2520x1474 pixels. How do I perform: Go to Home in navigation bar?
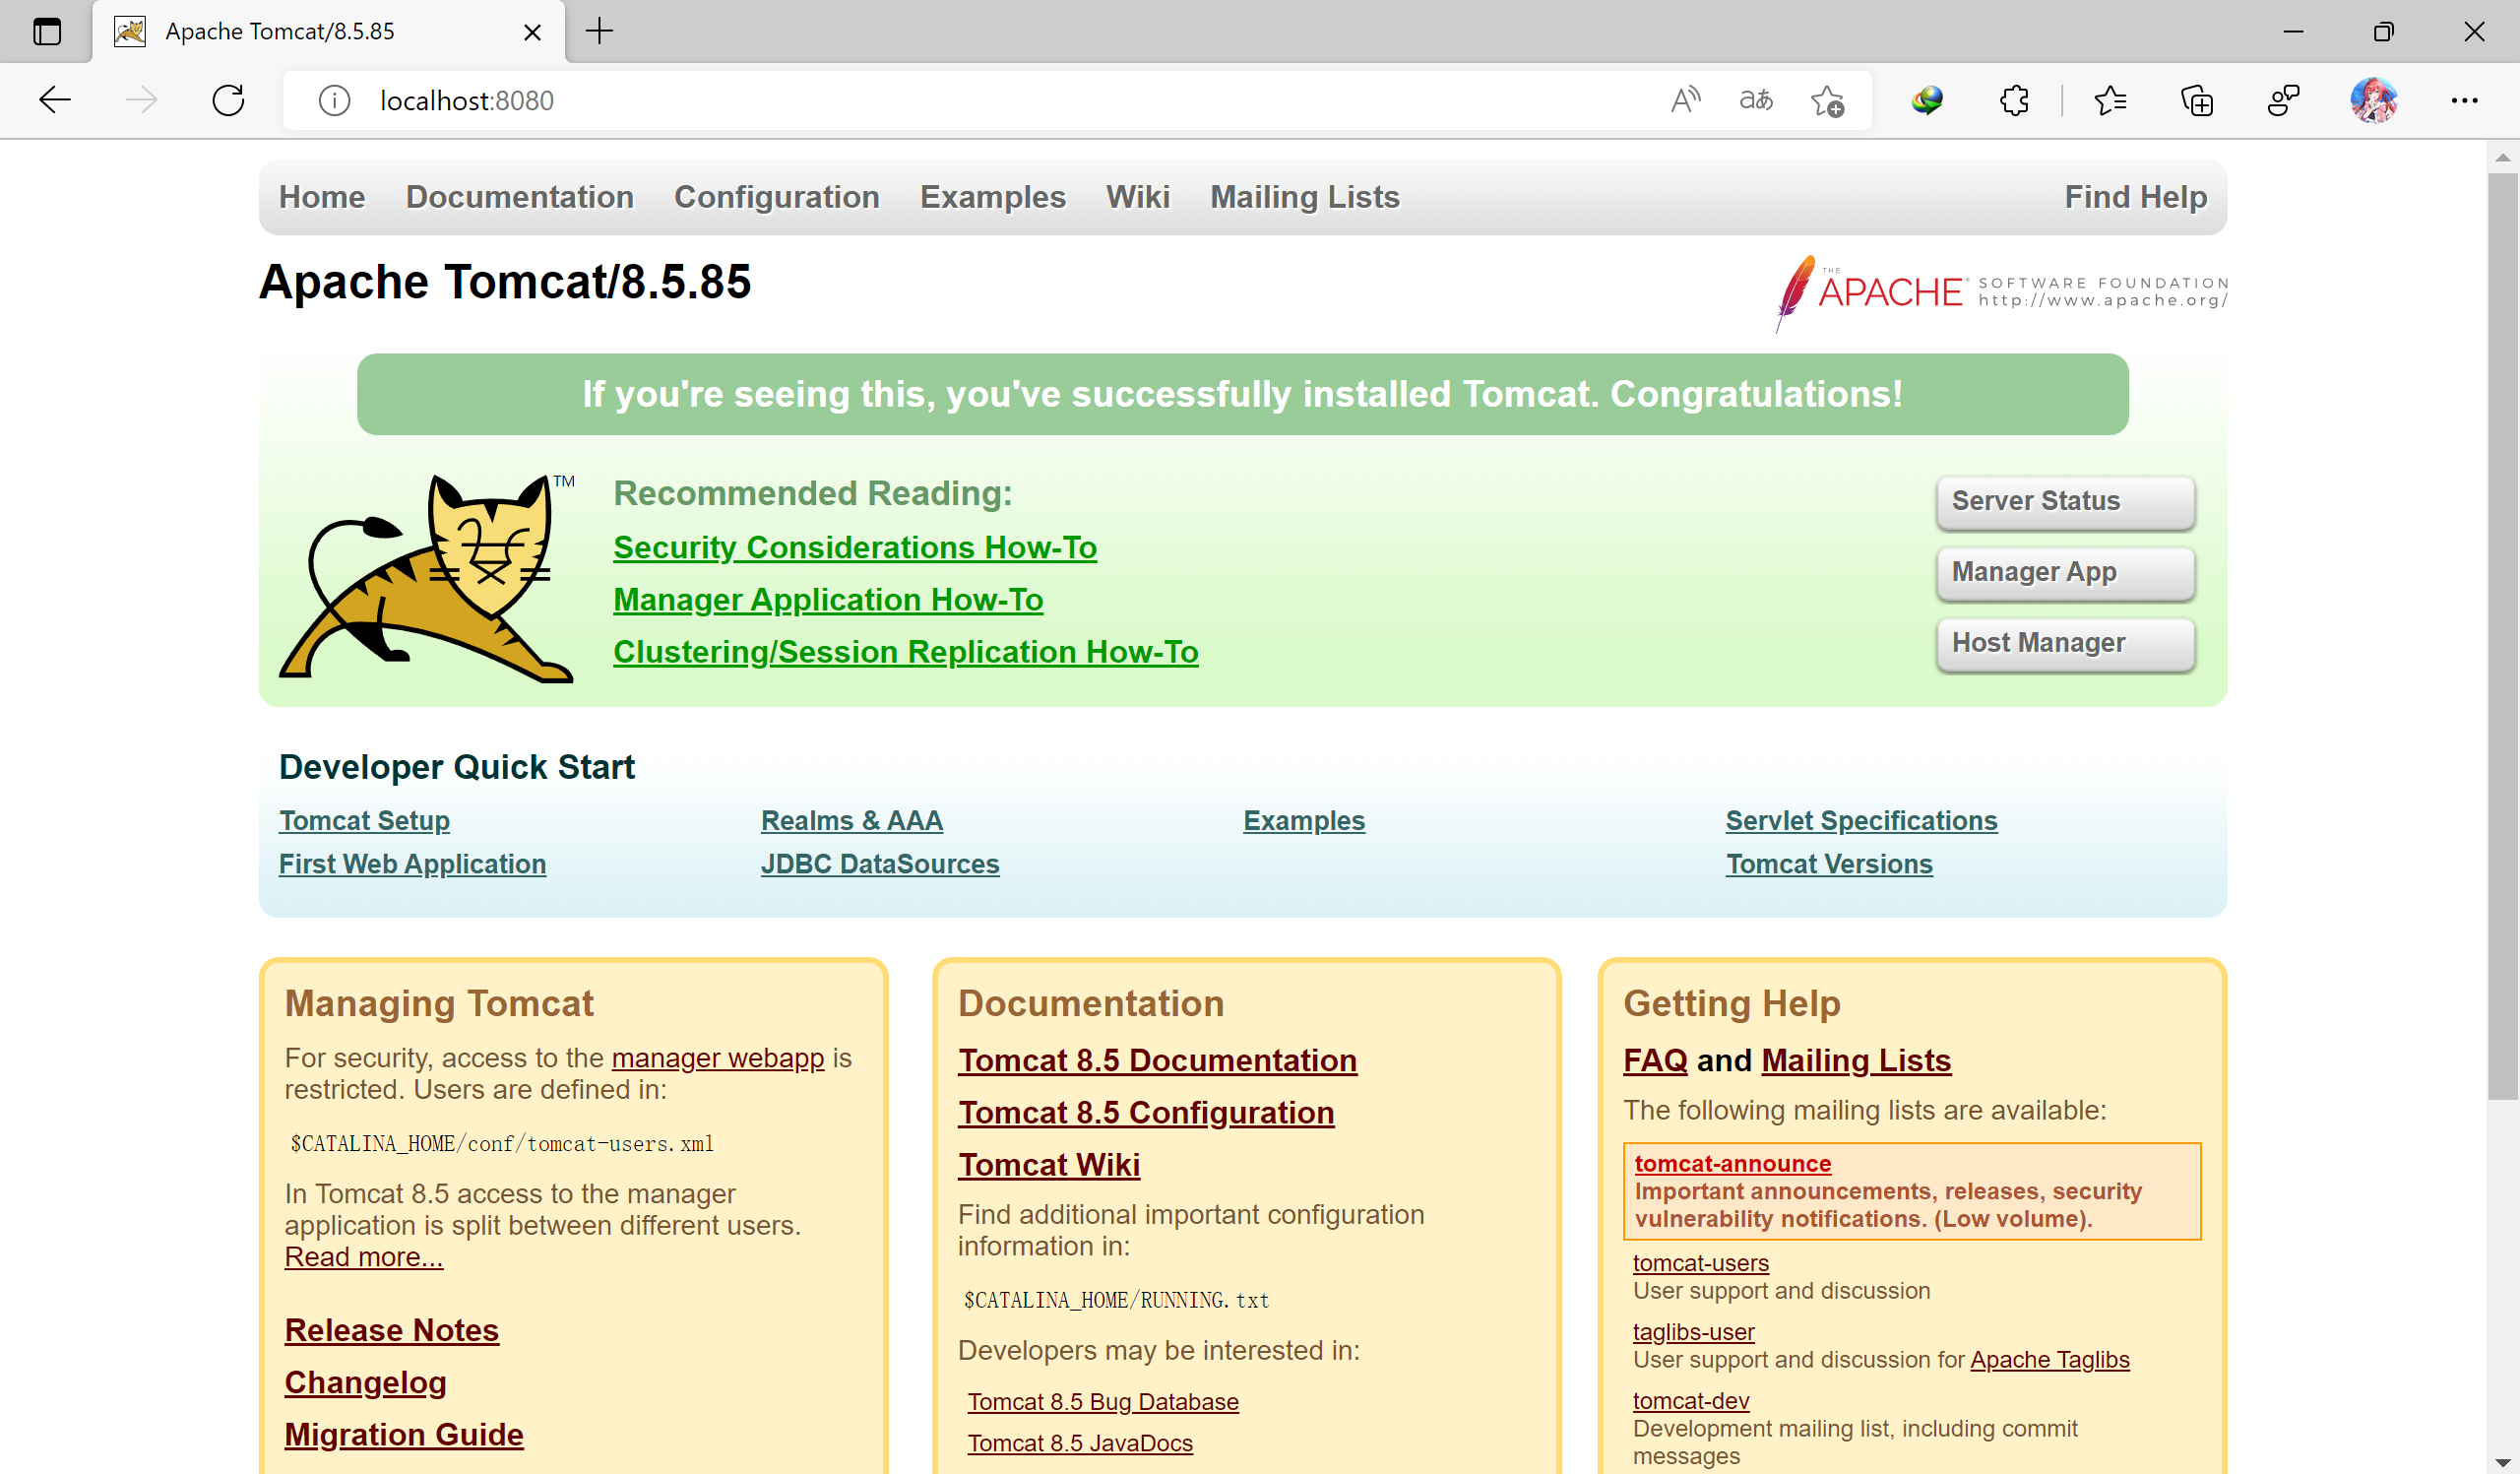pos(322,197)
